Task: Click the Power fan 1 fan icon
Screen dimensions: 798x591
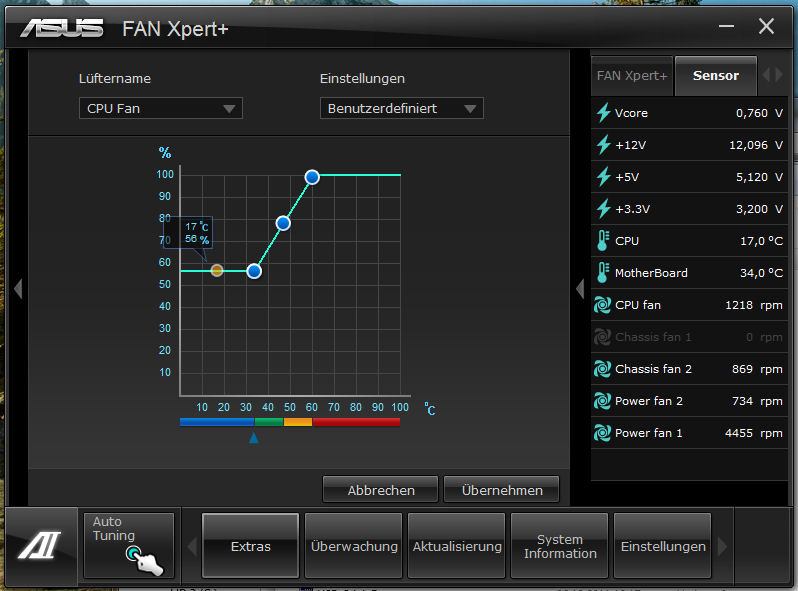Action: 603,433
